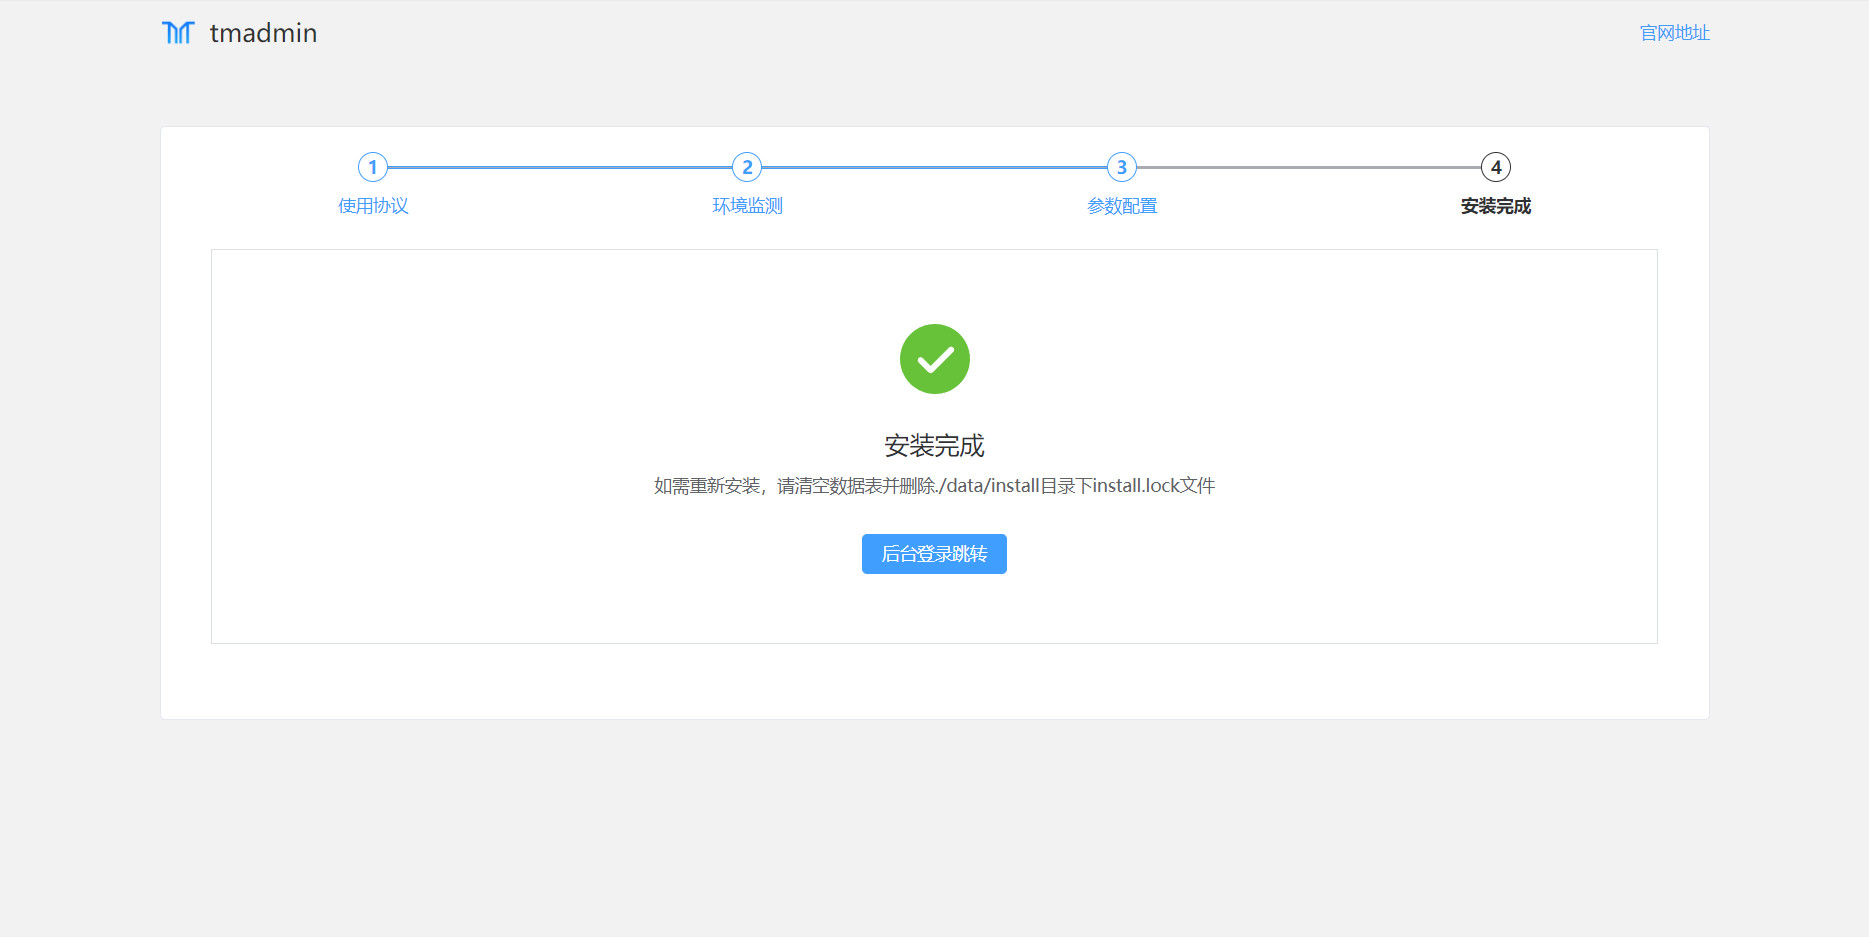Click the 如需重新安装 text in the notice
Image resolution: width=1869 pixels, height=937 pixels.
(x=707, y=486)
